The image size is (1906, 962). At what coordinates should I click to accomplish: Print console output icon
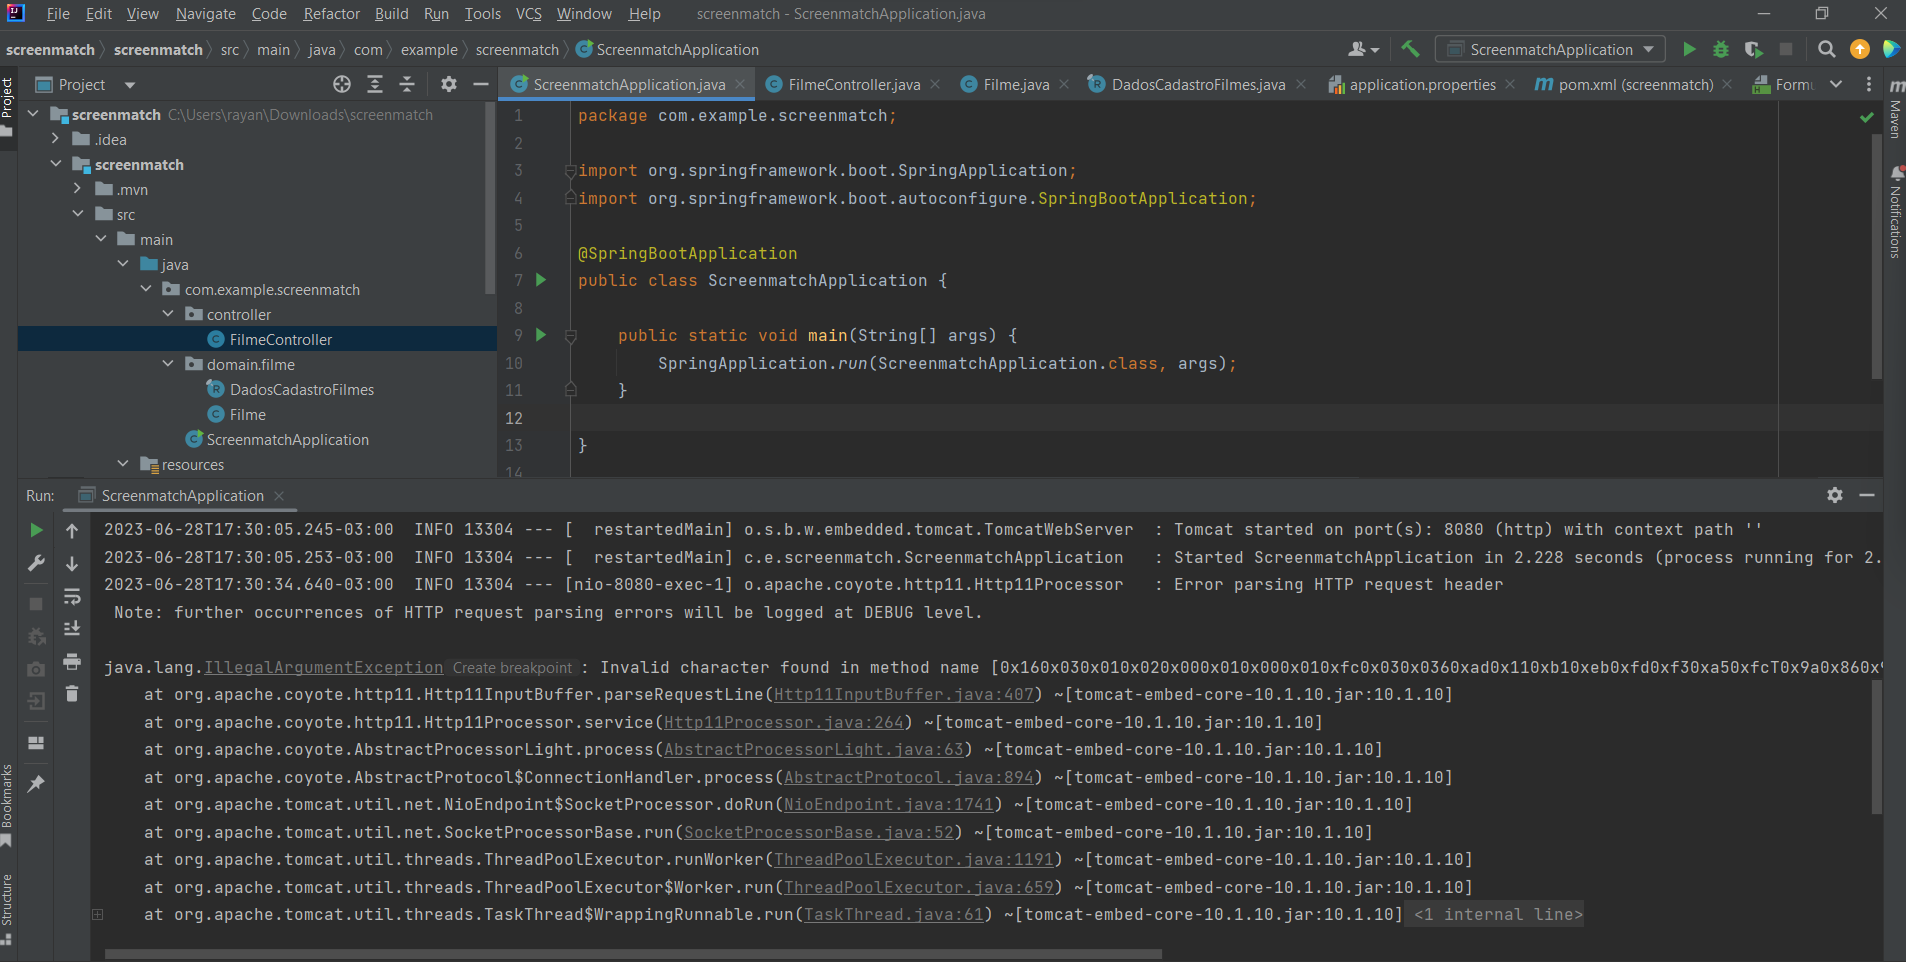[72, 661]
